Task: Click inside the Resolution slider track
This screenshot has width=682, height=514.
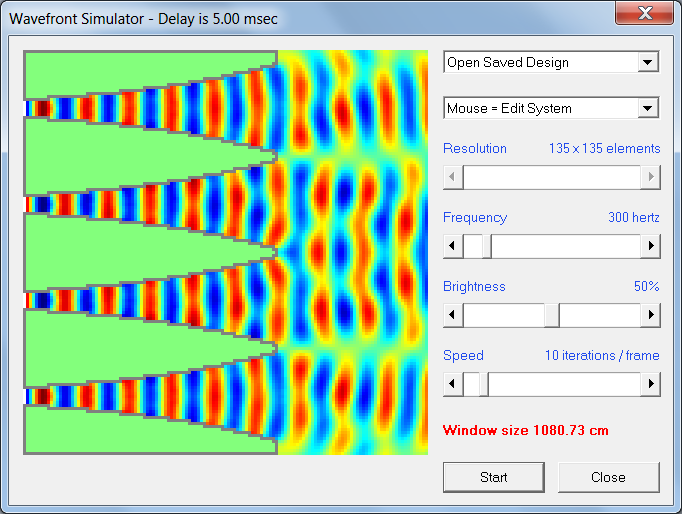Action: coord(552,177)
